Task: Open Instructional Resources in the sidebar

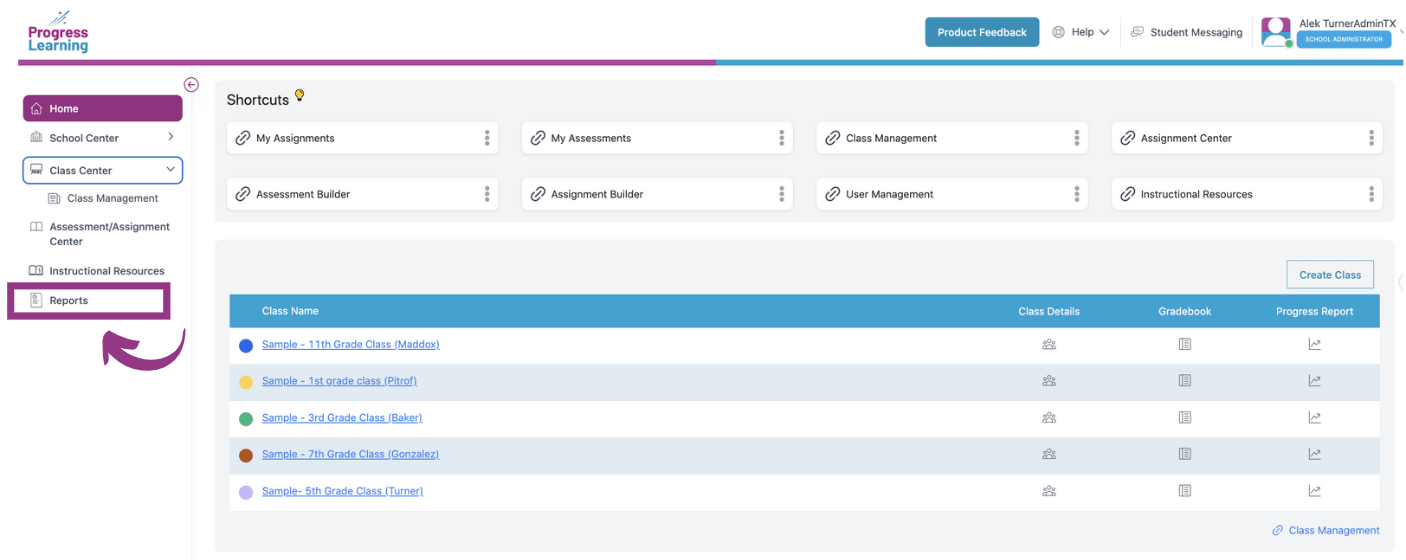Action: [x=97, y=271]
